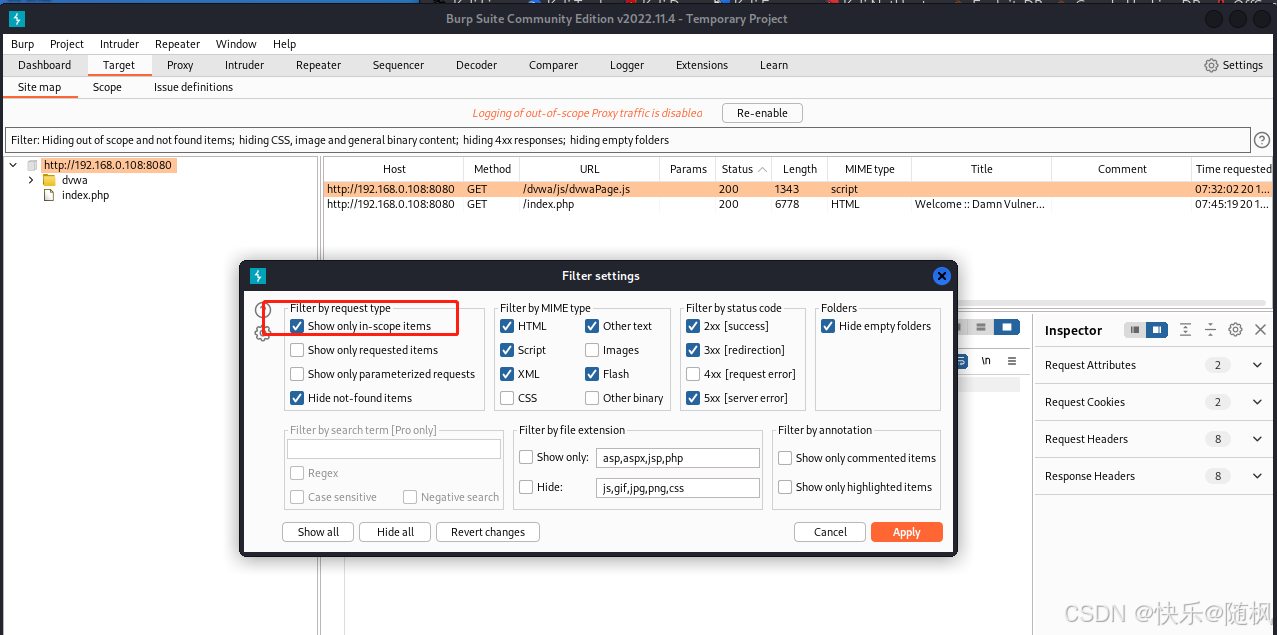
Task: Click Cancel in Filter settings
Action: click(x=830, y=532)
